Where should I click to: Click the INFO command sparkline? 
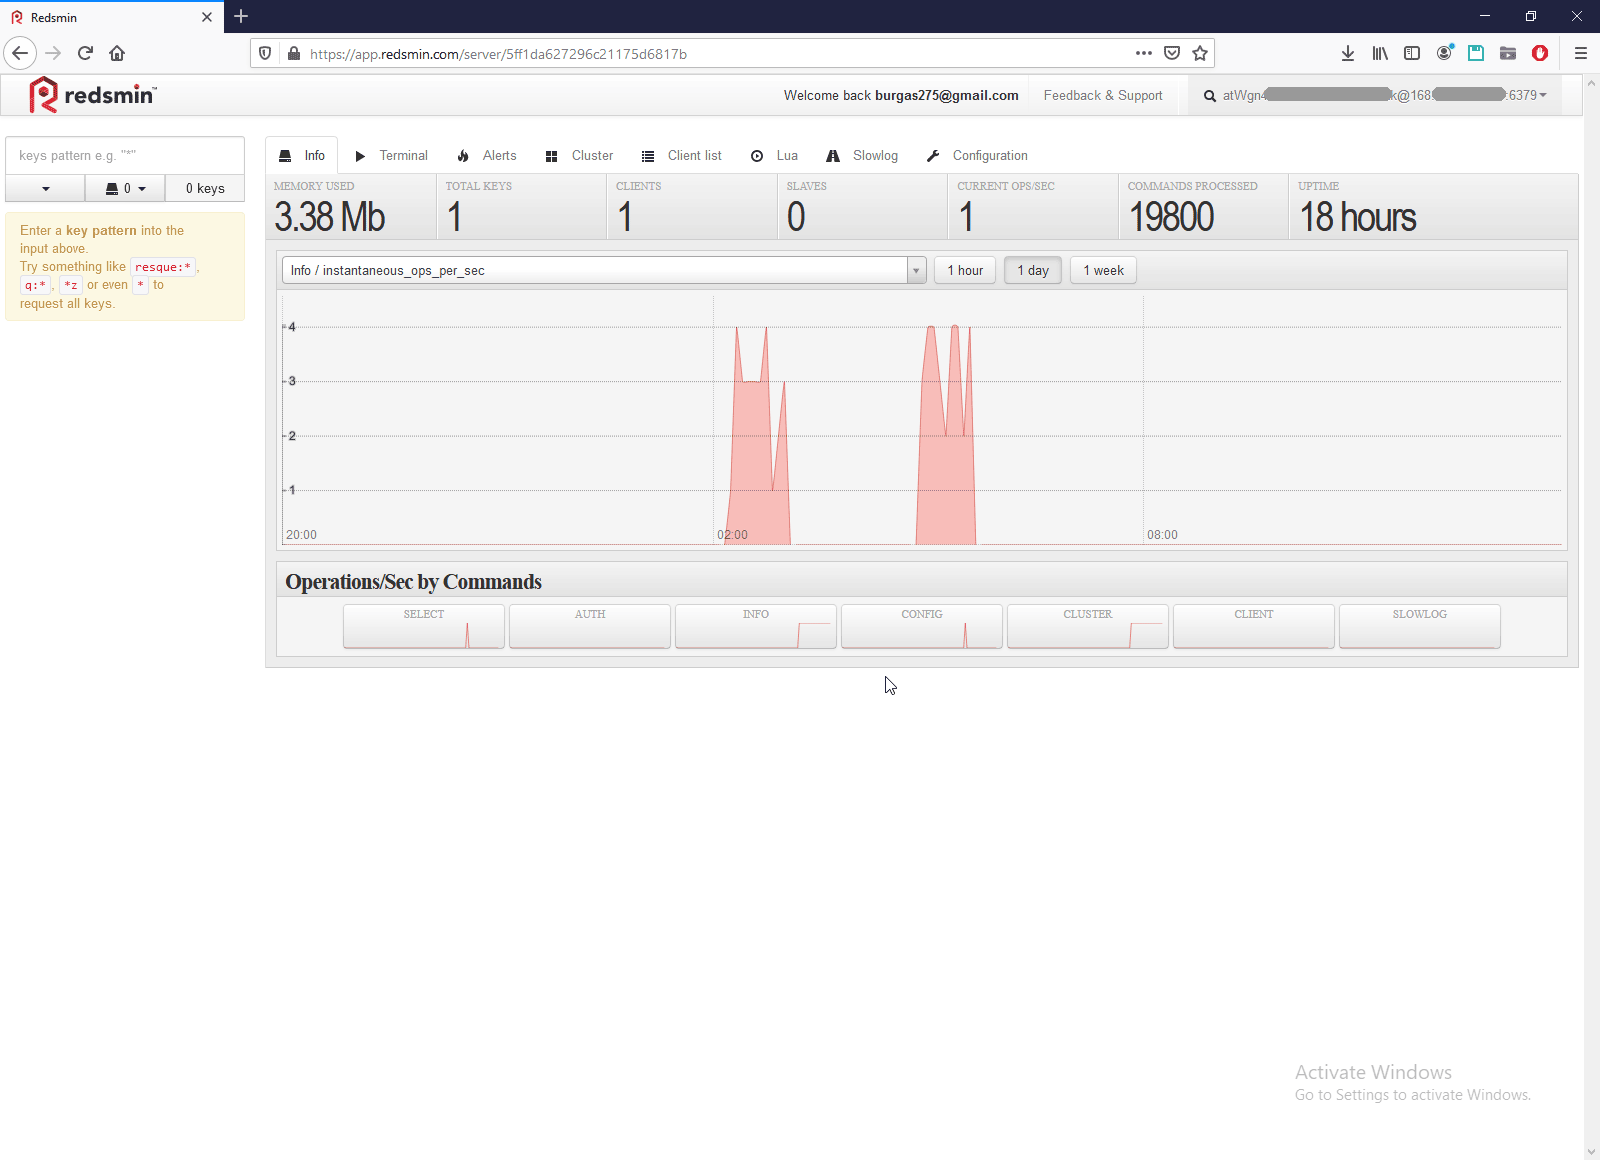756,626
